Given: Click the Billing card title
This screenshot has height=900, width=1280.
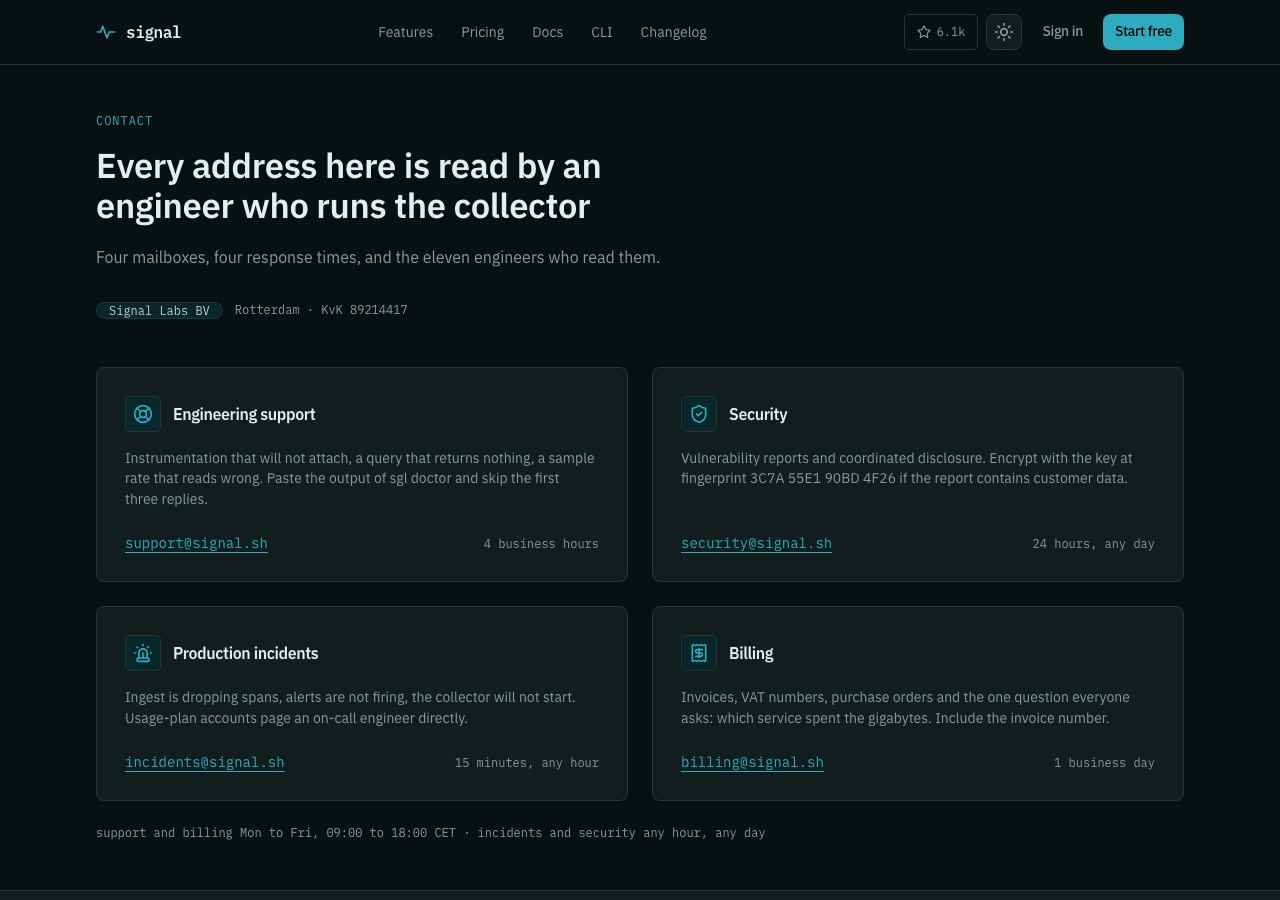Looking at the screenshot, I should (x=751, y=653).
